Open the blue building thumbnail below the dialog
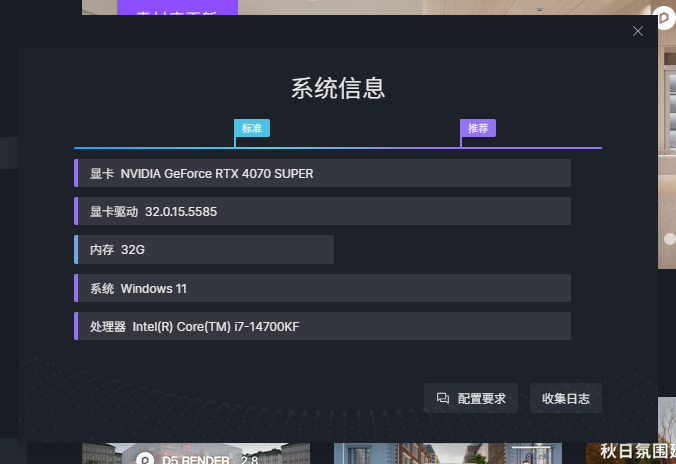 click(448, 454)
